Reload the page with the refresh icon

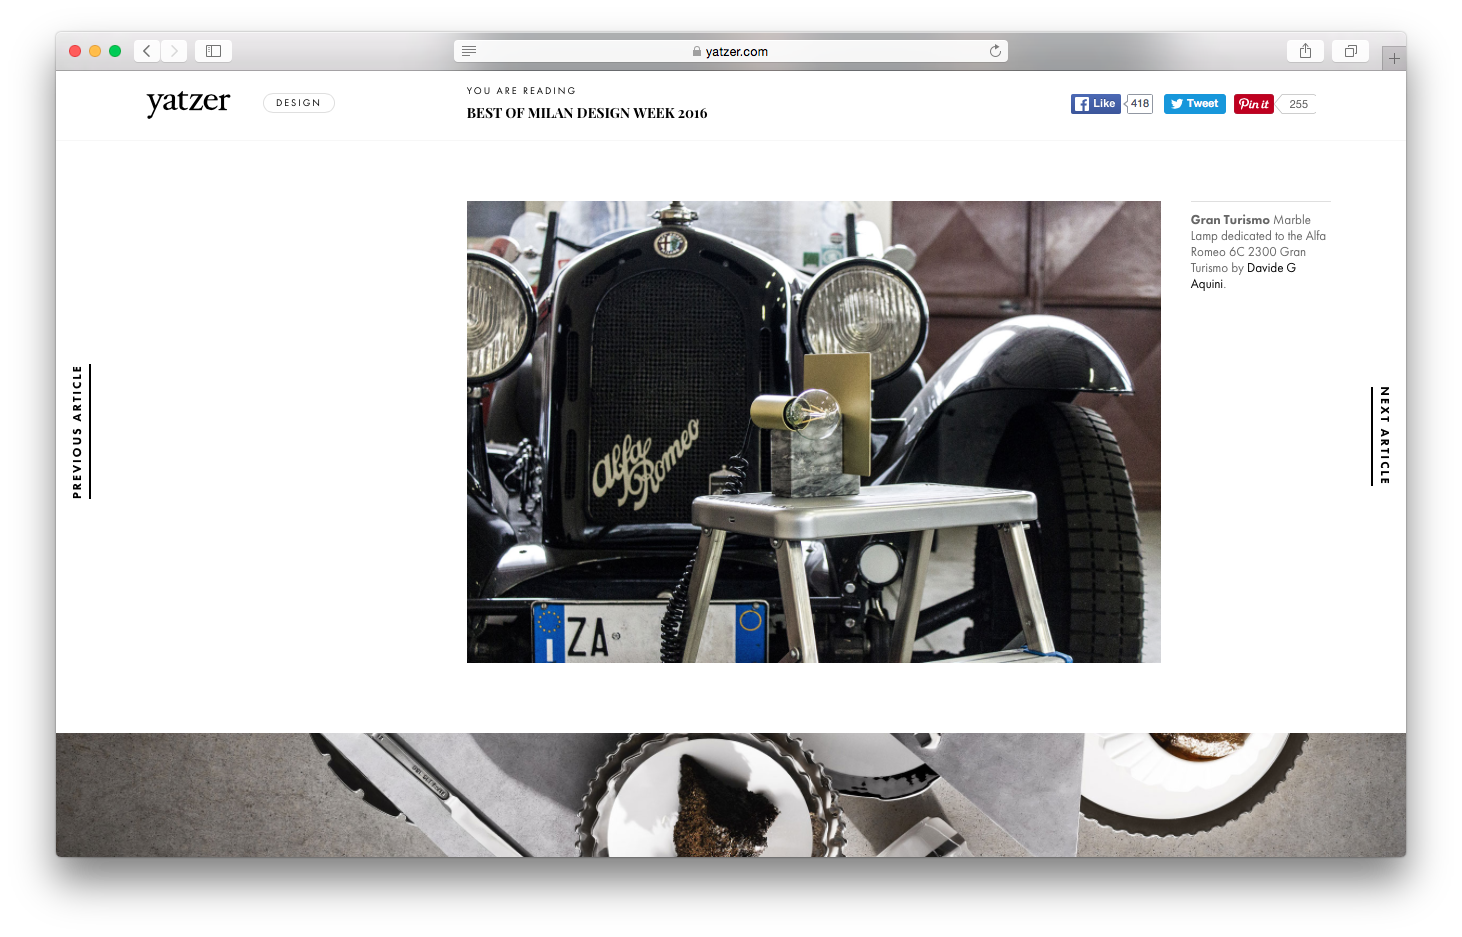tap(995, 51)
